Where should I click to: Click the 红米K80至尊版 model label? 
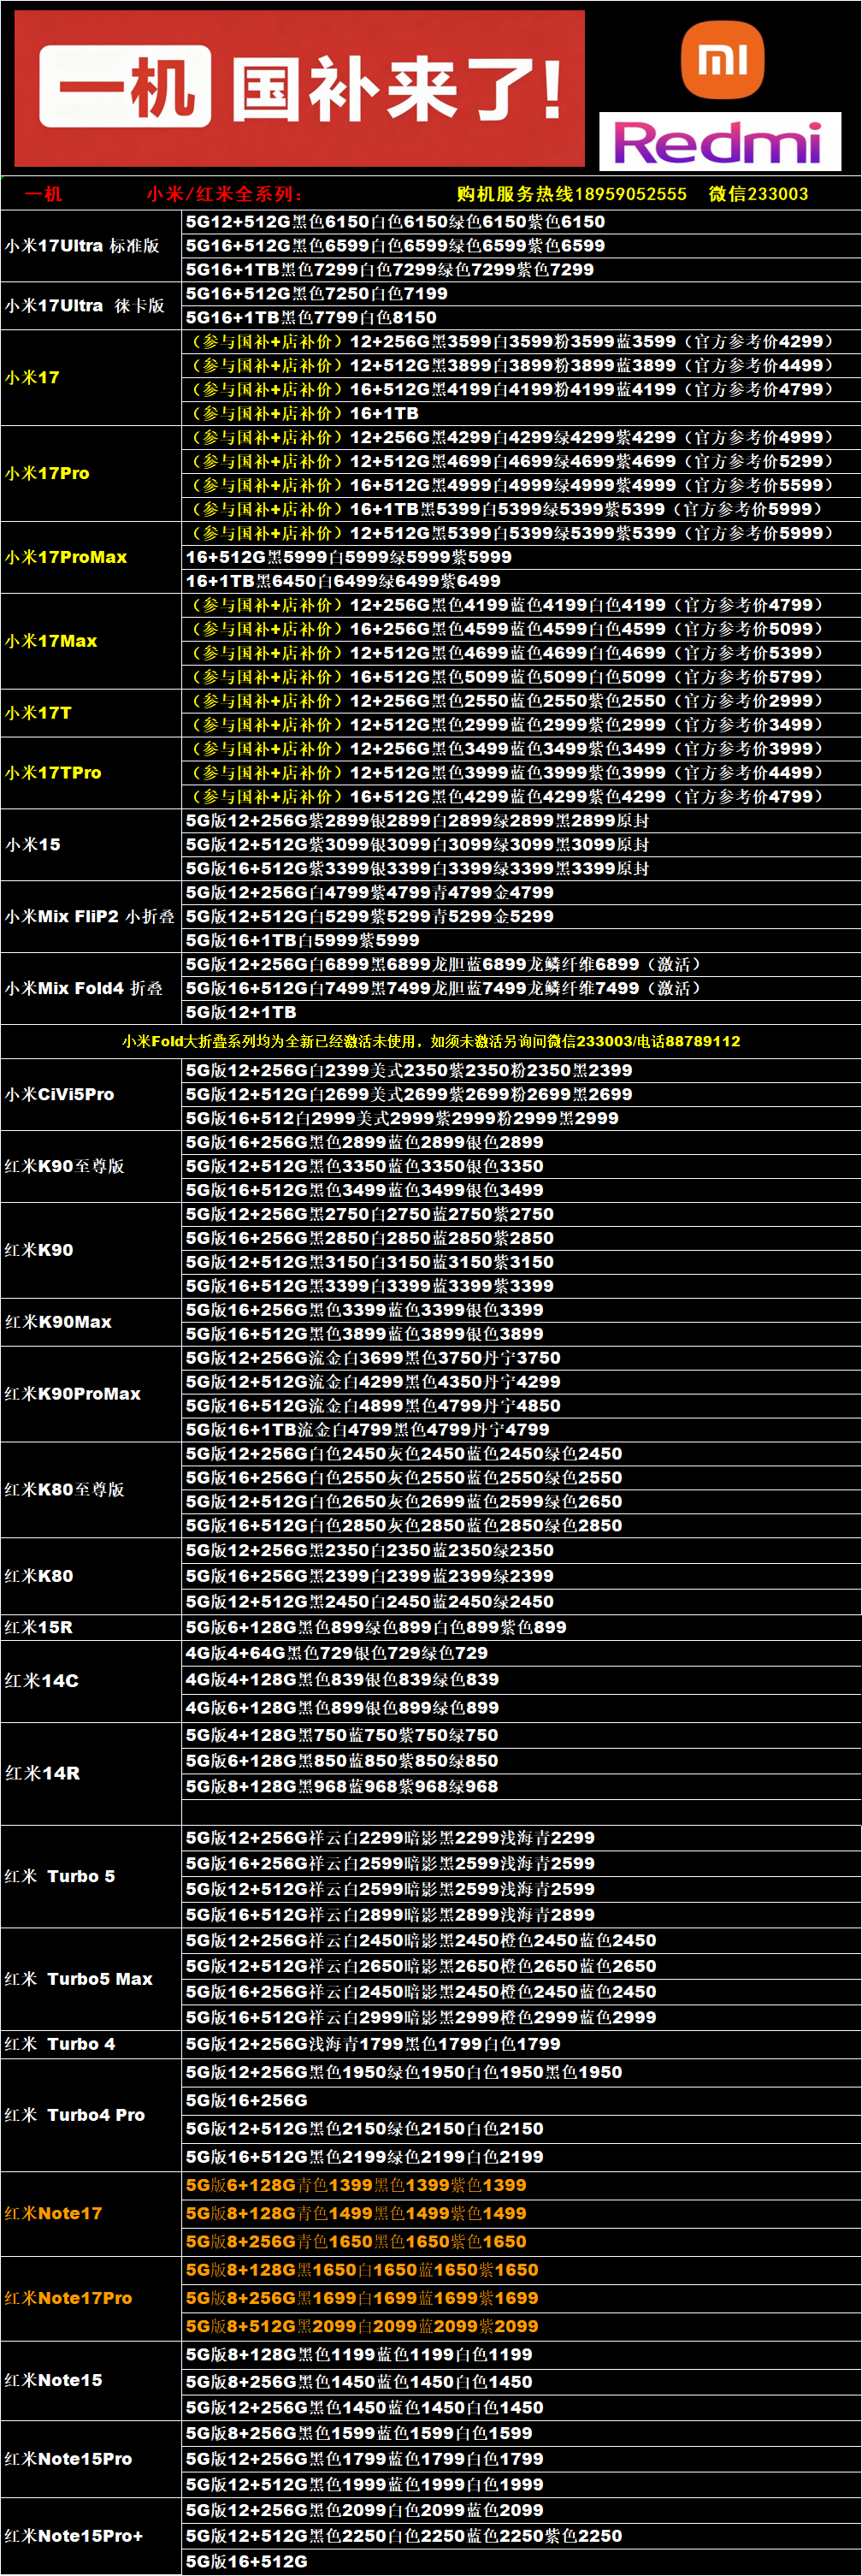click(x=65, y=1492)
